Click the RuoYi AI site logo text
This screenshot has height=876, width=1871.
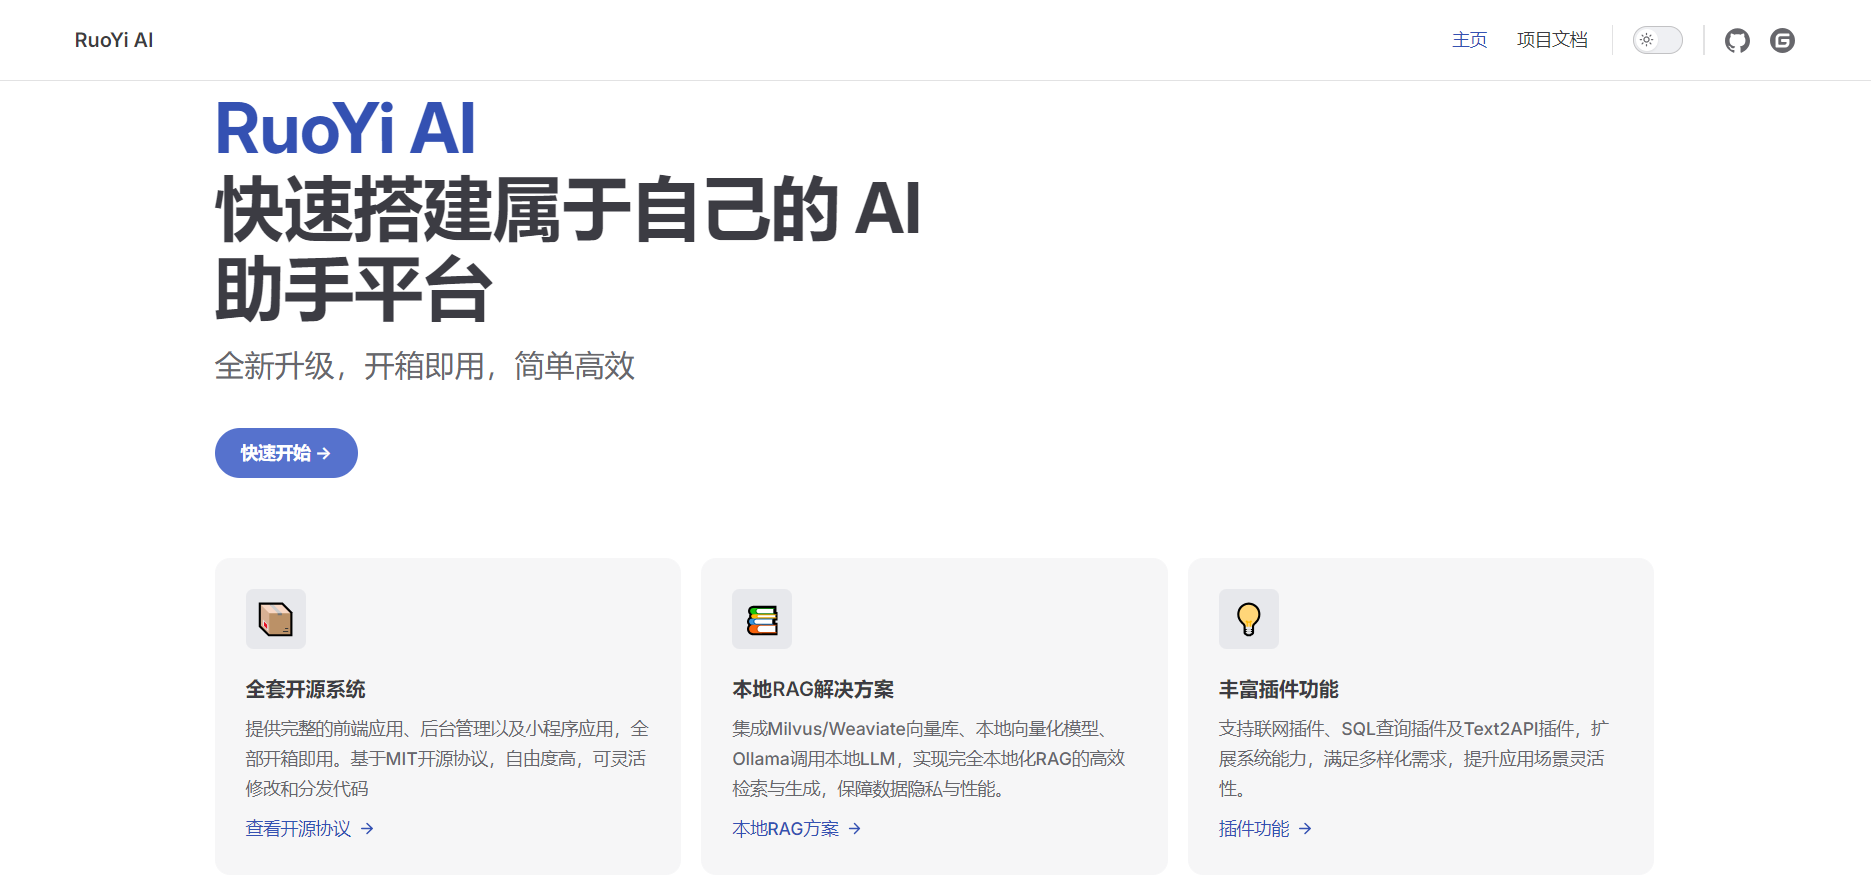[x=114, y=40]
